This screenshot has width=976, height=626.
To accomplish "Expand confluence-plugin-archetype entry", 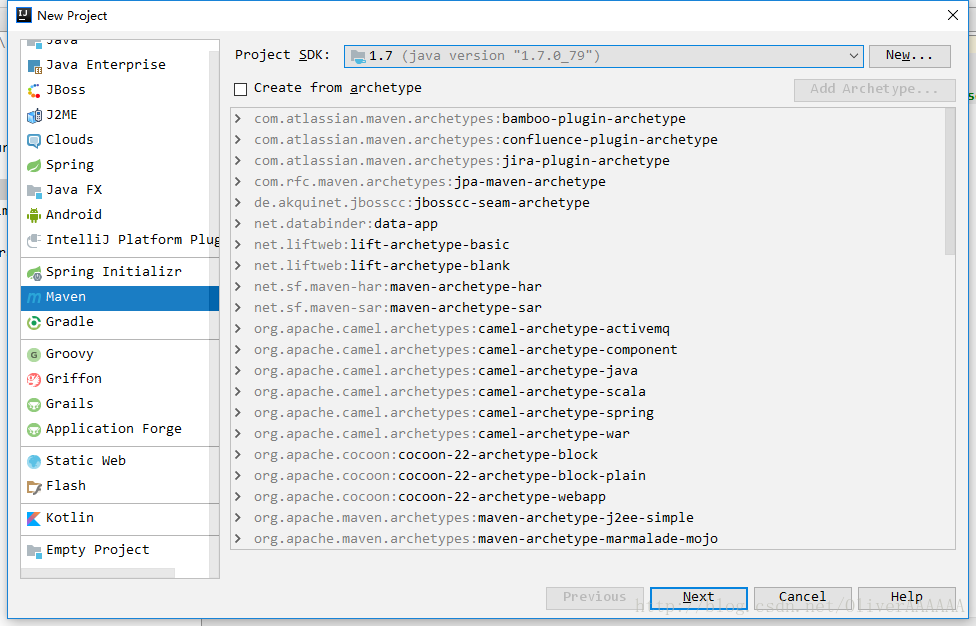I will pyautogui.click(x=238, y=139).
